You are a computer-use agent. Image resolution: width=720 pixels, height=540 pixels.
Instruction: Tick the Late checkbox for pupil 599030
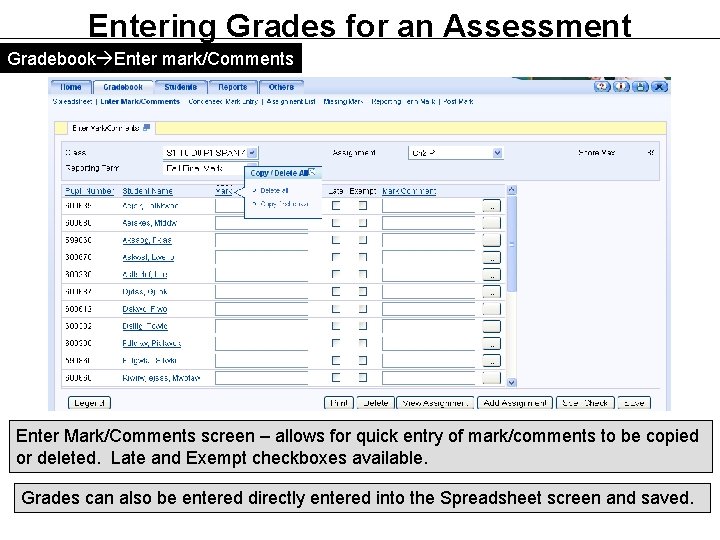[336, 240]
